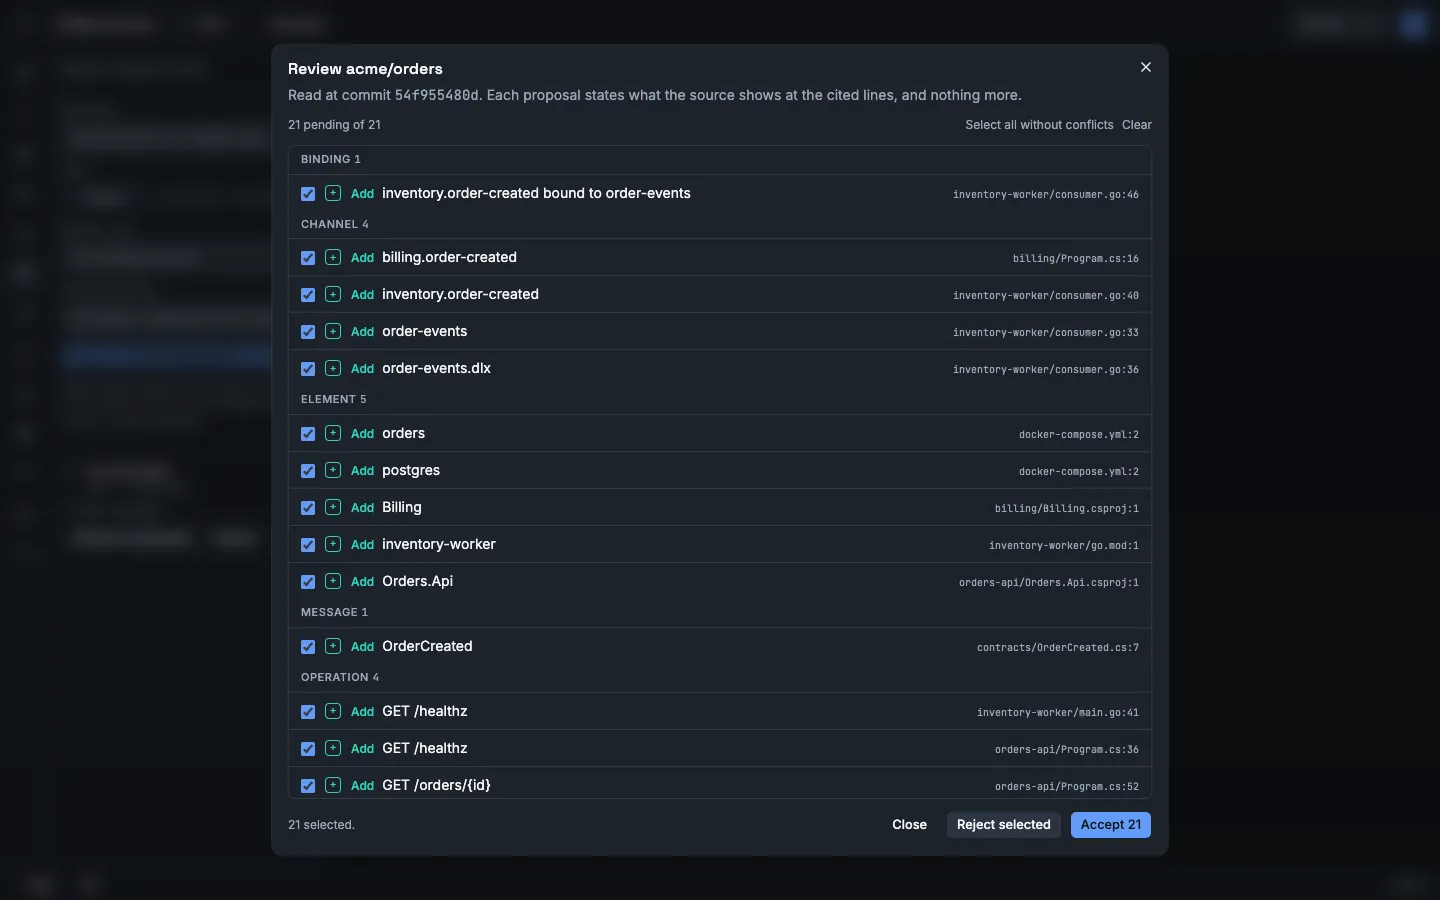Accept all 21 proposals
The image size is (1440, 900).
point(1111,825)
